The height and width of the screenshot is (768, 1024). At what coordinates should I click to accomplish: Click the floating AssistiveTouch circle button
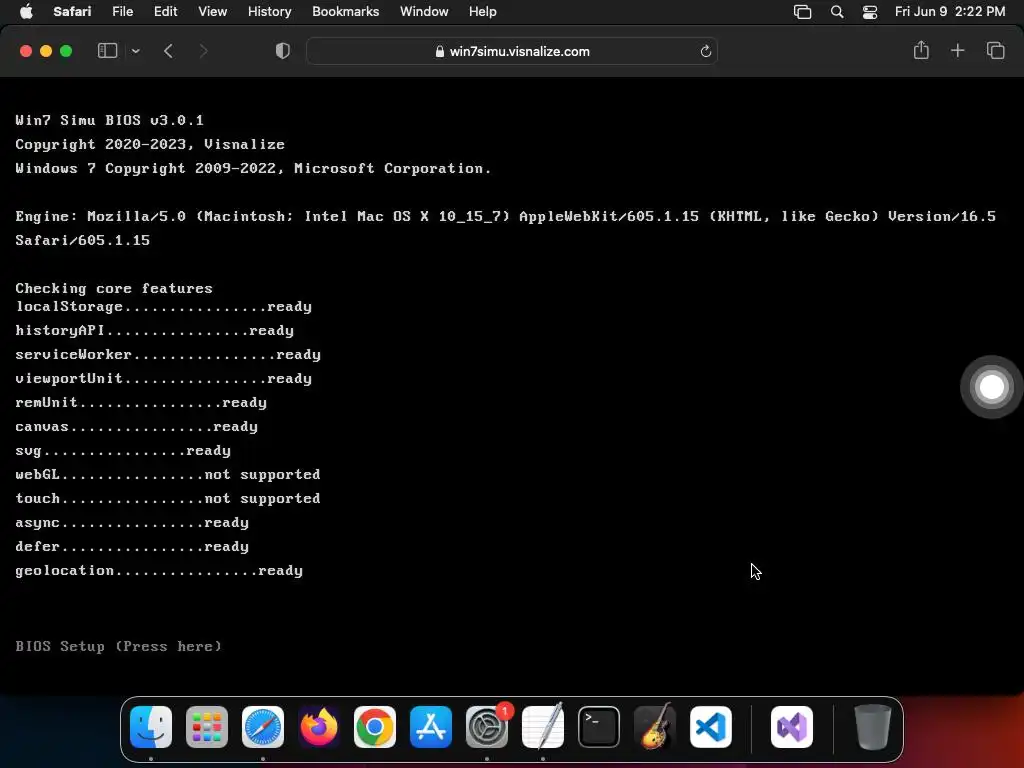point(991,387)
